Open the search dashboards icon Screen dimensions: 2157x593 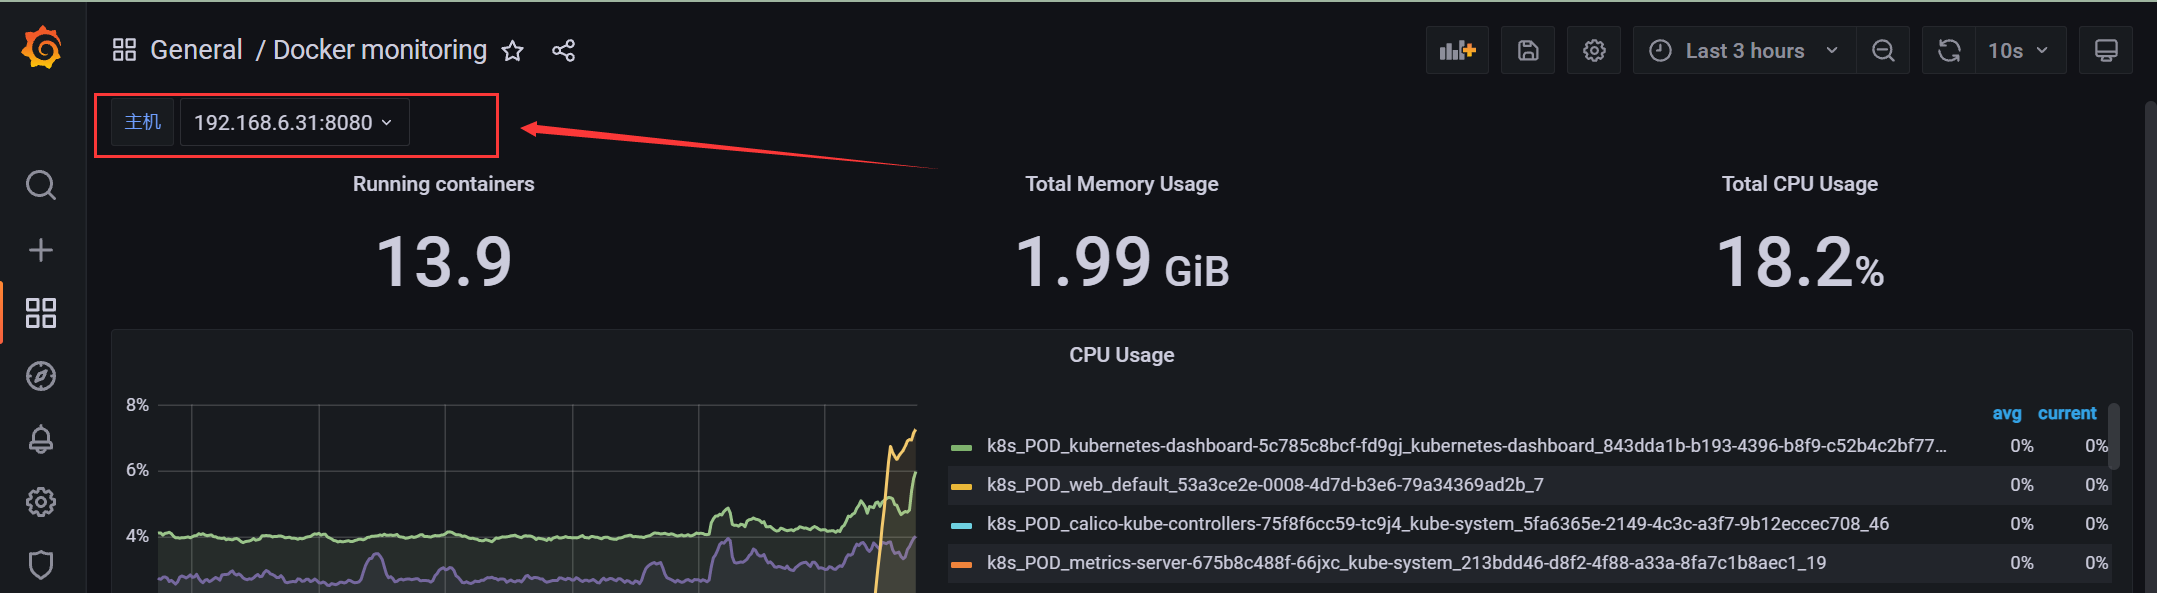tap(41, 185)
